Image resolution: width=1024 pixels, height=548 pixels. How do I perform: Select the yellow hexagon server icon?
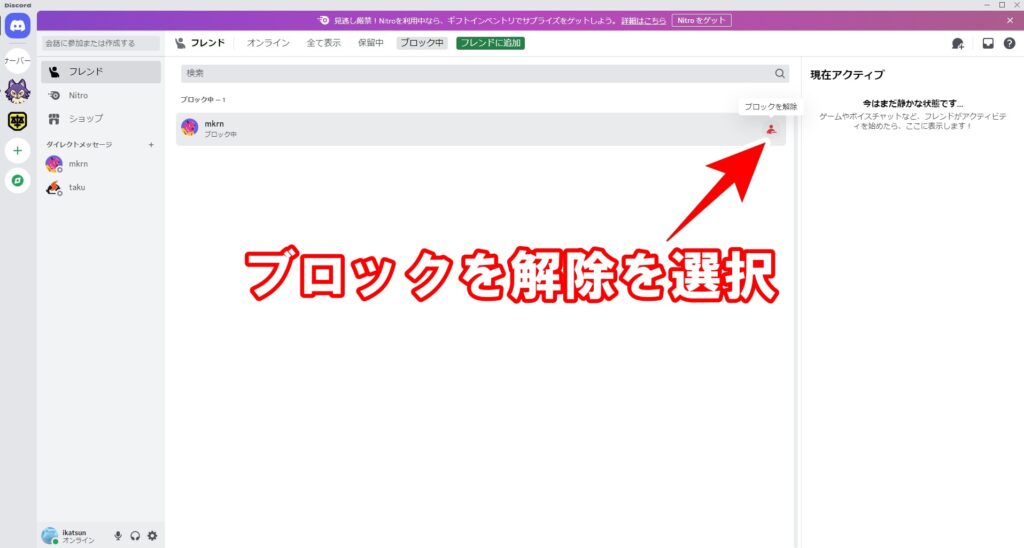tap(18, 121)
